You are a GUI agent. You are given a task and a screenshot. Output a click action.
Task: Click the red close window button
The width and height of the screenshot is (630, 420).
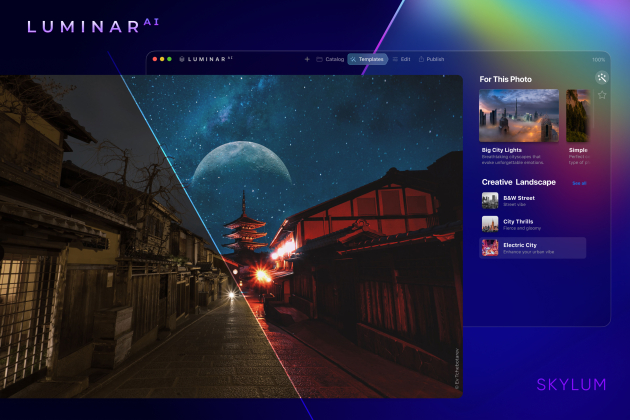point(155,59)
